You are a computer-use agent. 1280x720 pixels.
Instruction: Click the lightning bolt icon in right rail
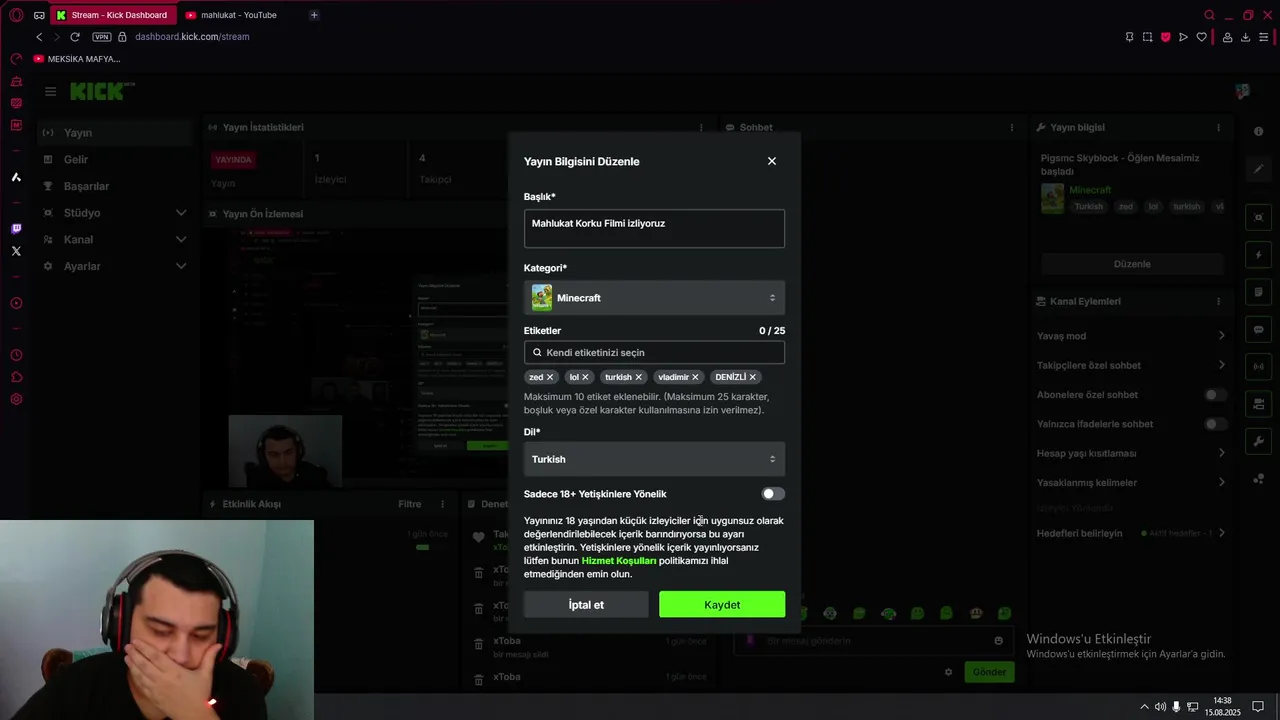pos(1258,255)
